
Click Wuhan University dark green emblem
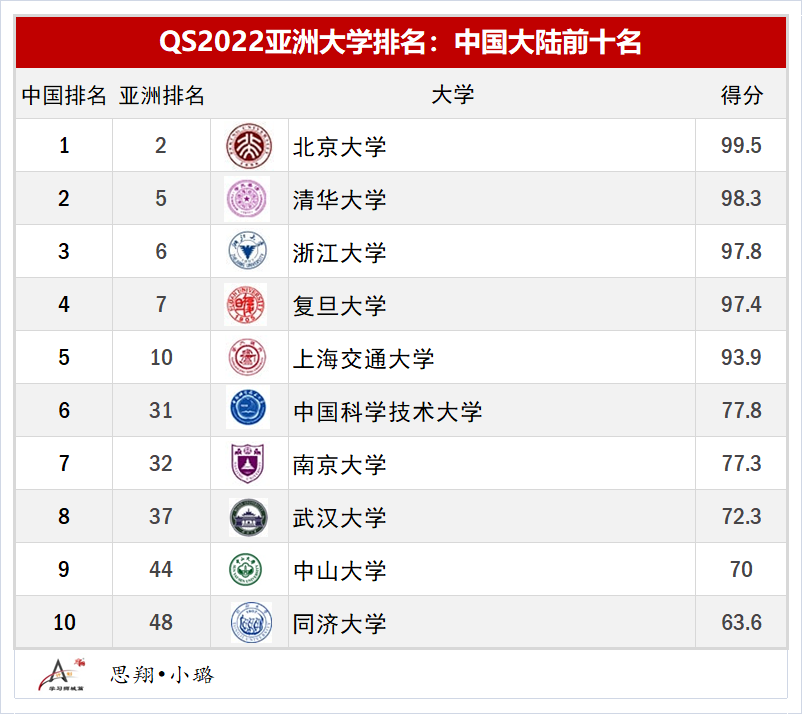pos(249,517)
